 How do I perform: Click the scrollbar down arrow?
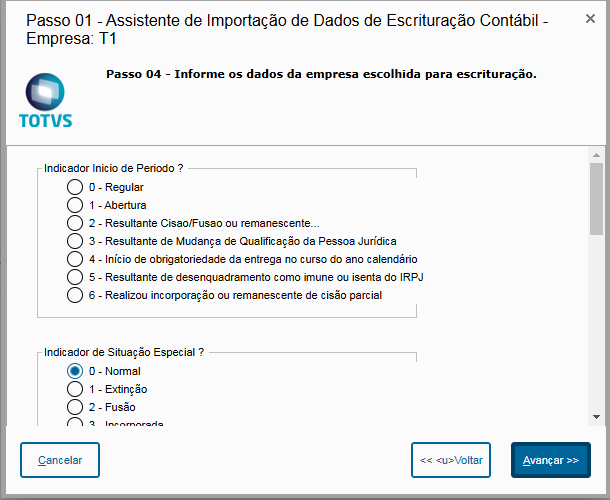(596, 416)
